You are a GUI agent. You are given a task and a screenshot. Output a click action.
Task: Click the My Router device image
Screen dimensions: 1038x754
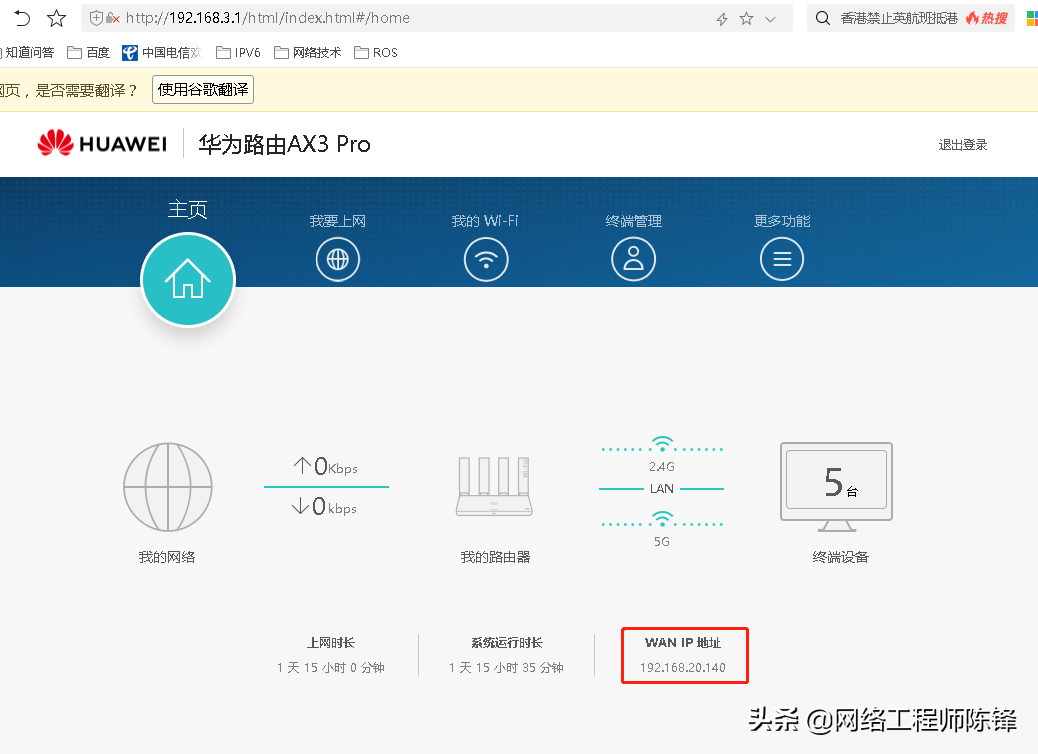(x=495, y=487)
